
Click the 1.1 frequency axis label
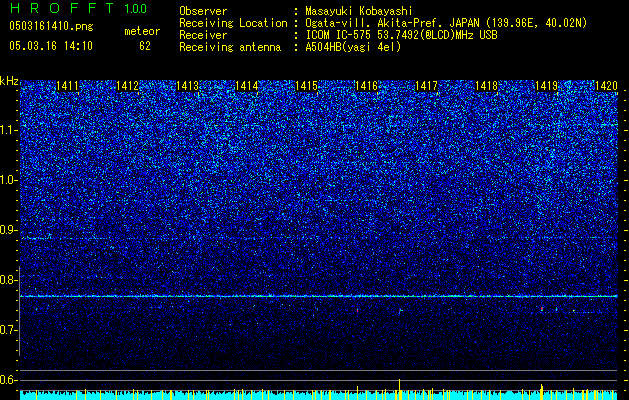point(9,130)
